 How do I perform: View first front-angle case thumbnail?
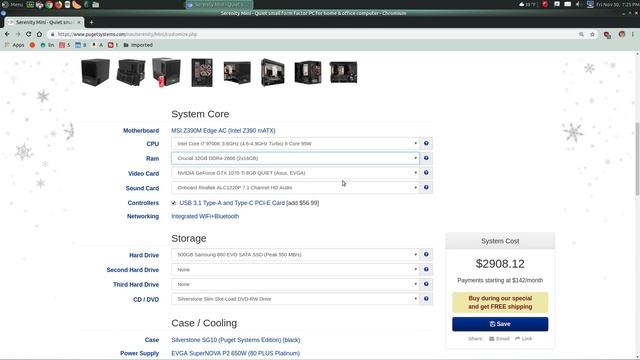95,72
